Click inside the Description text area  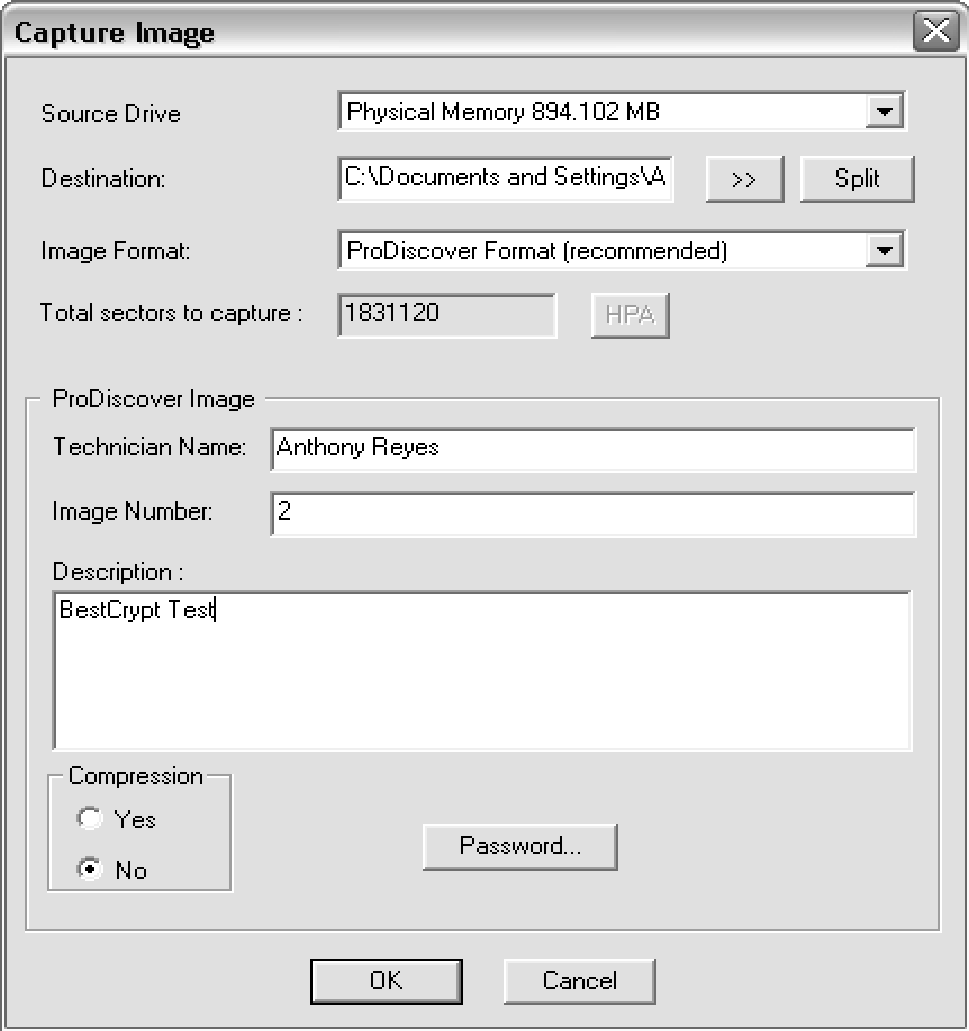483,671
